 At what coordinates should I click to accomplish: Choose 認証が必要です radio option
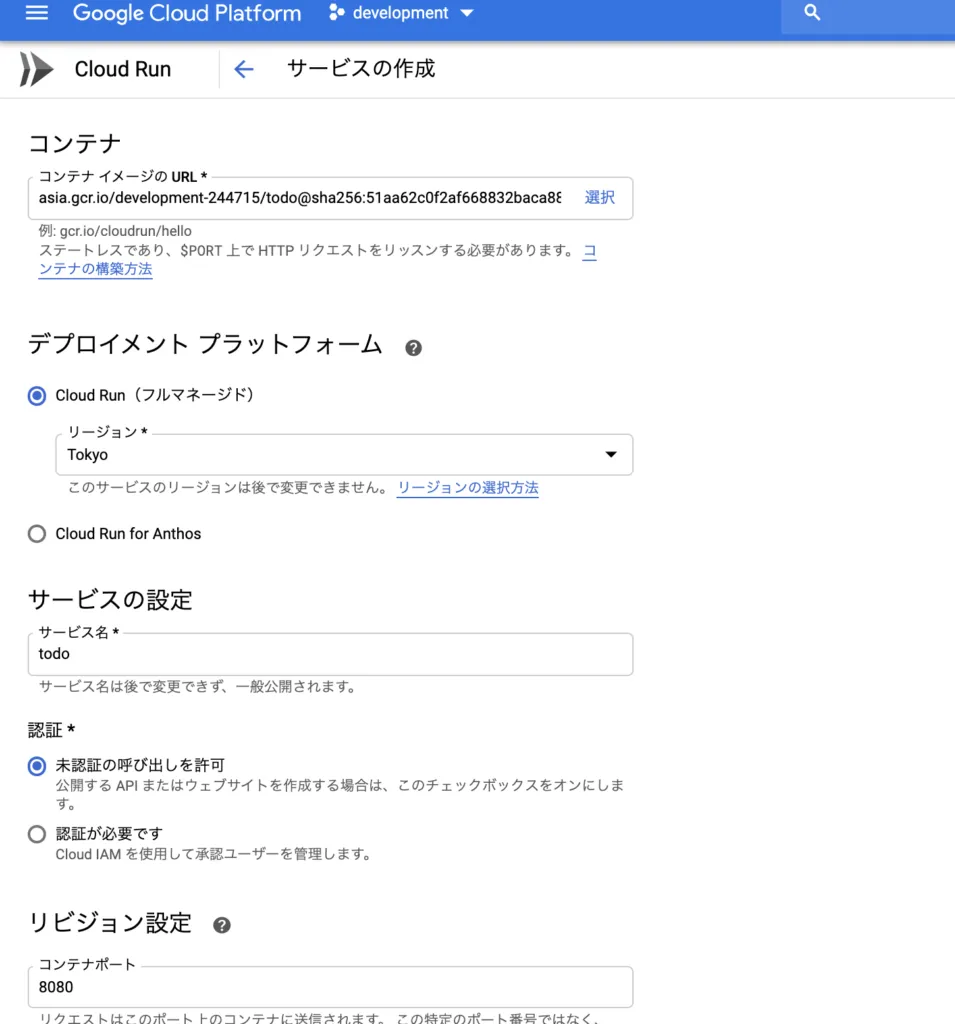(37, 834)
